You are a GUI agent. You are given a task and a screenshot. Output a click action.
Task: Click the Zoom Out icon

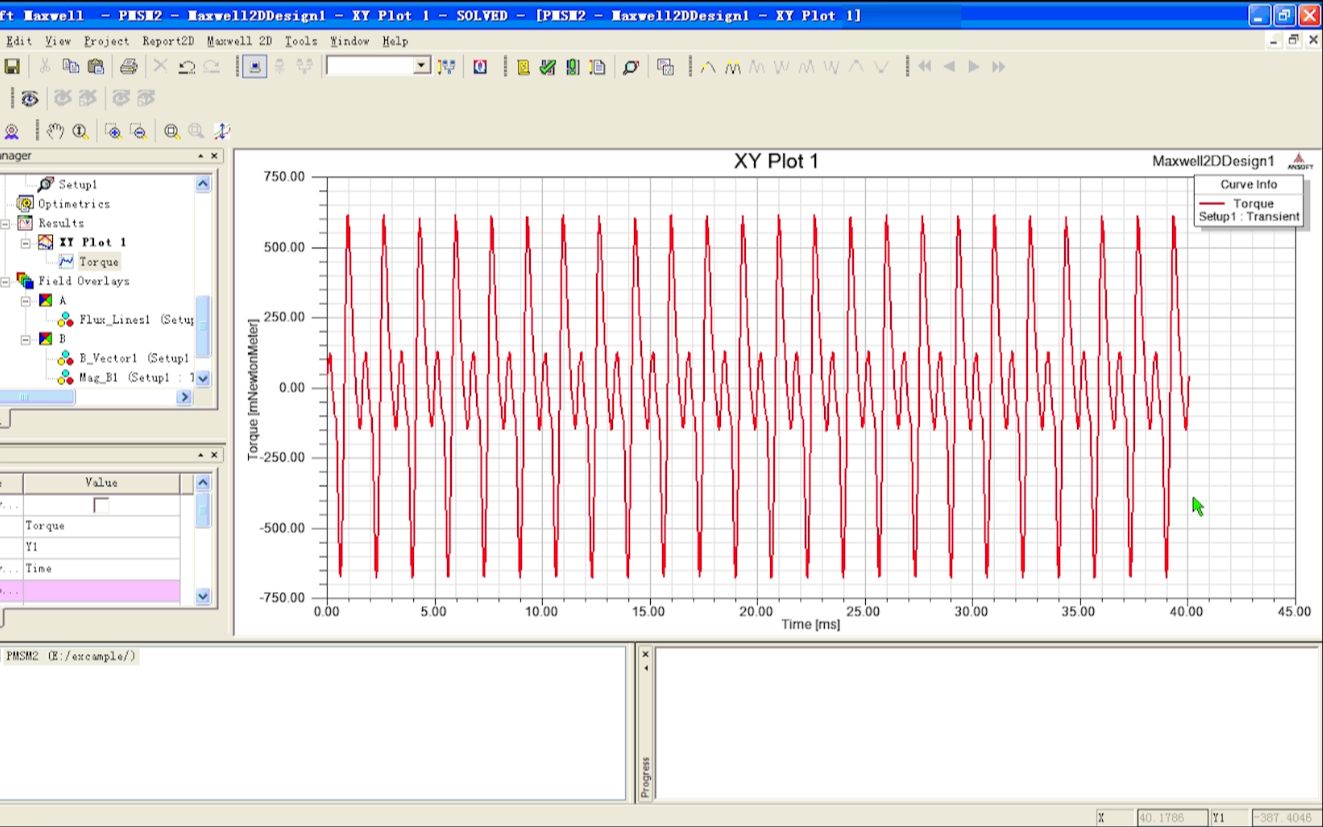click(x=138, y=131)
